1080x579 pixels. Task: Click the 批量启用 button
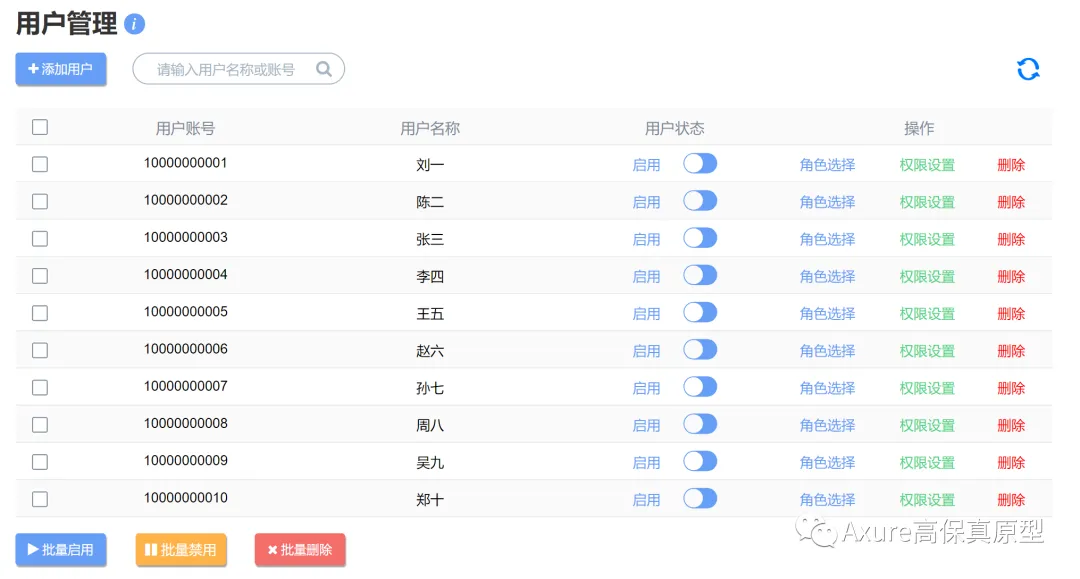tap(60, 549)
